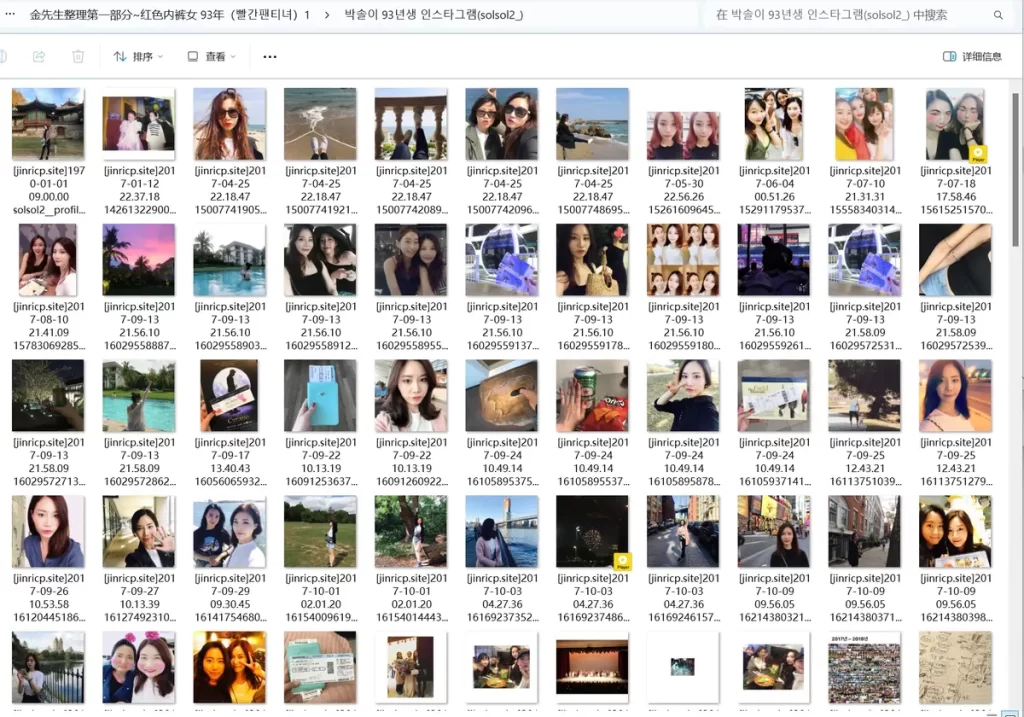Select file ending 16029559180 thumbnail
Image resolution: width=1024 pixels, height=717 pixels.
pos(683,260)
